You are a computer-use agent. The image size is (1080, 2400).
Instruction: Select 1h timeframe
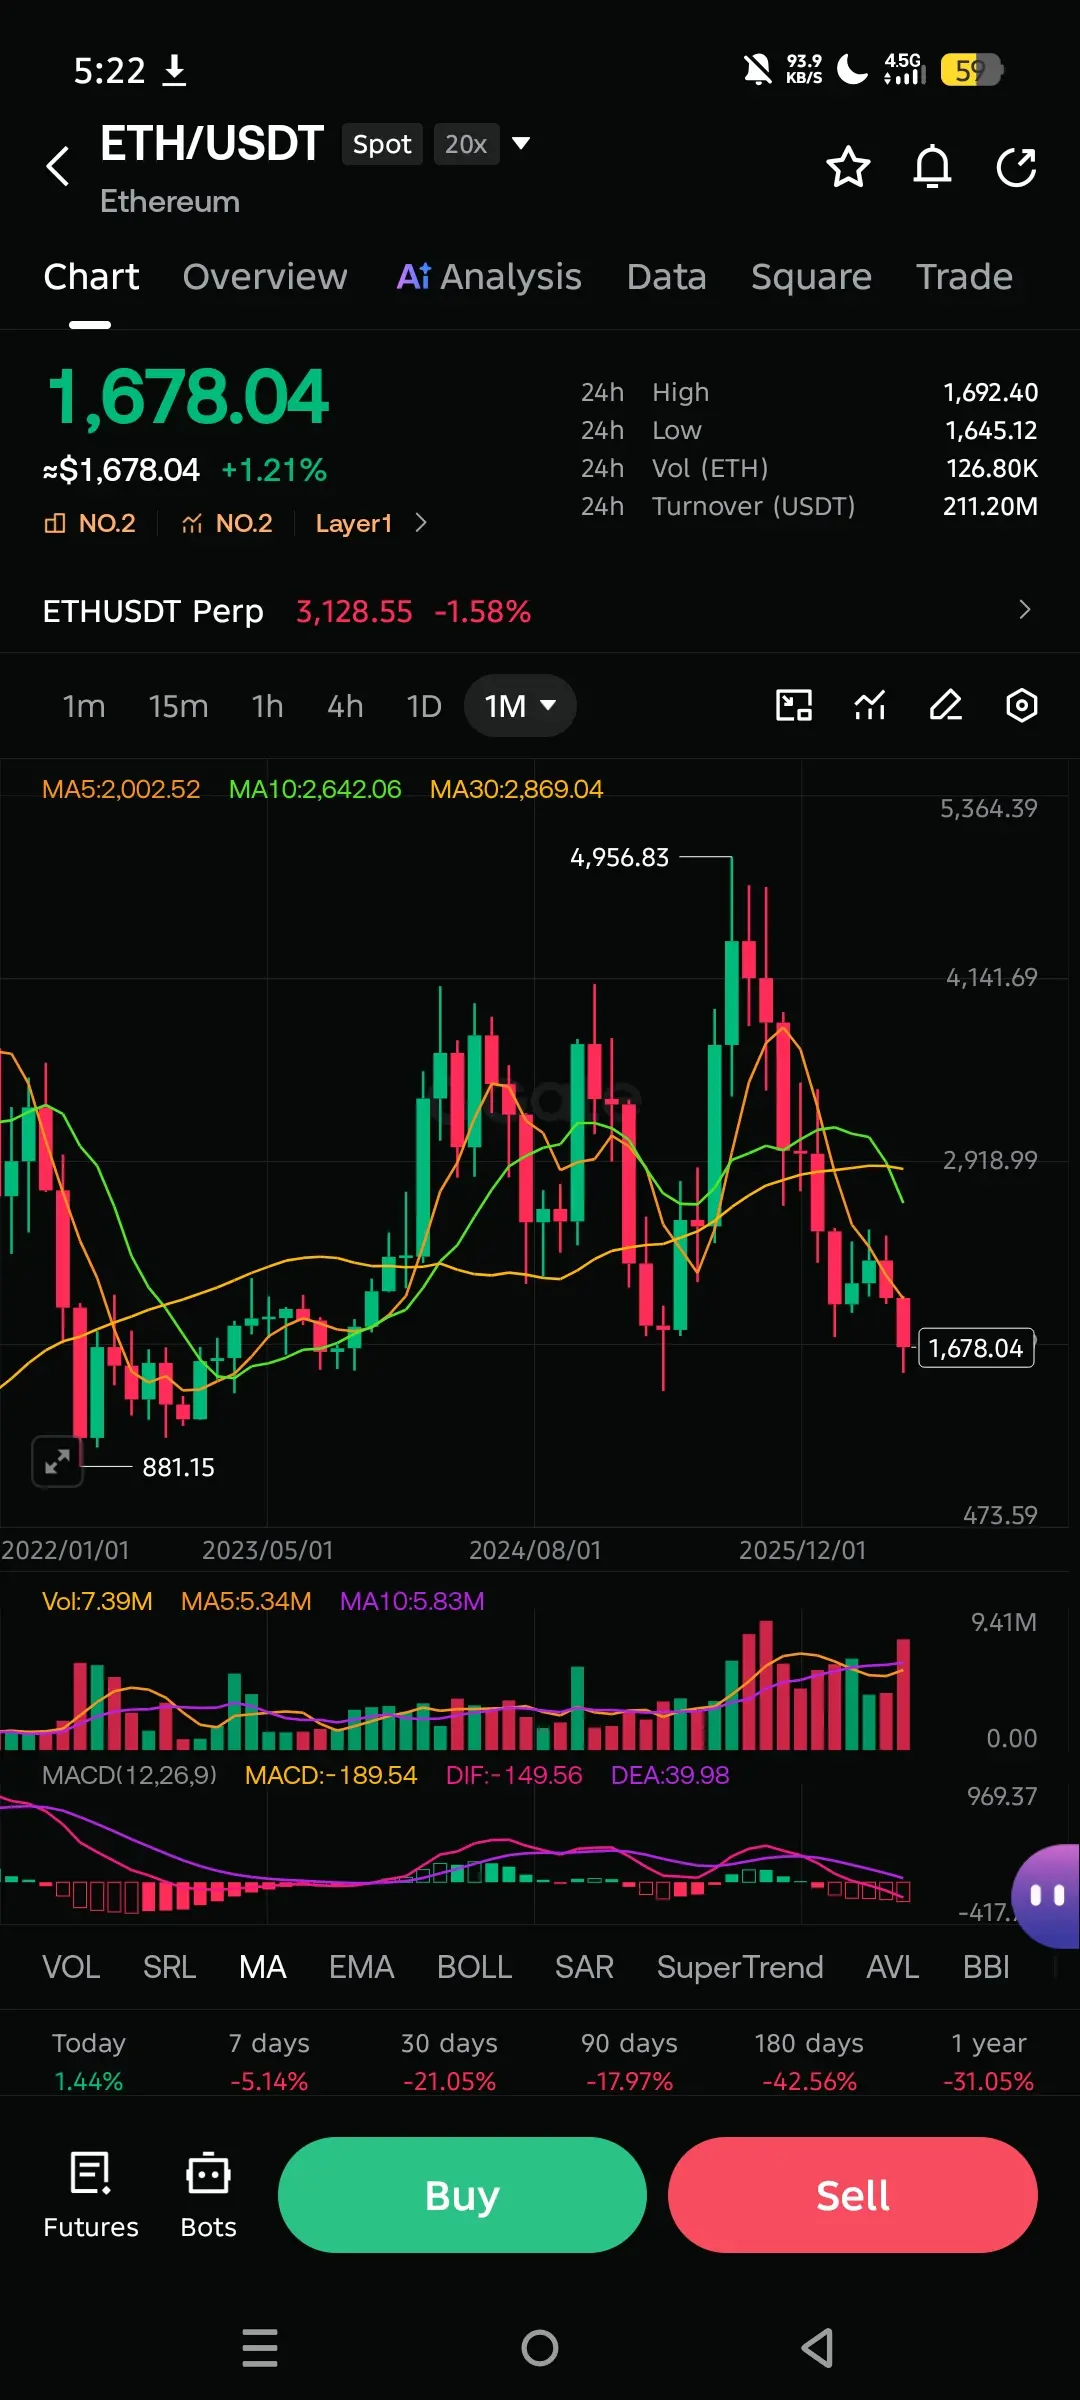(267, 706)
